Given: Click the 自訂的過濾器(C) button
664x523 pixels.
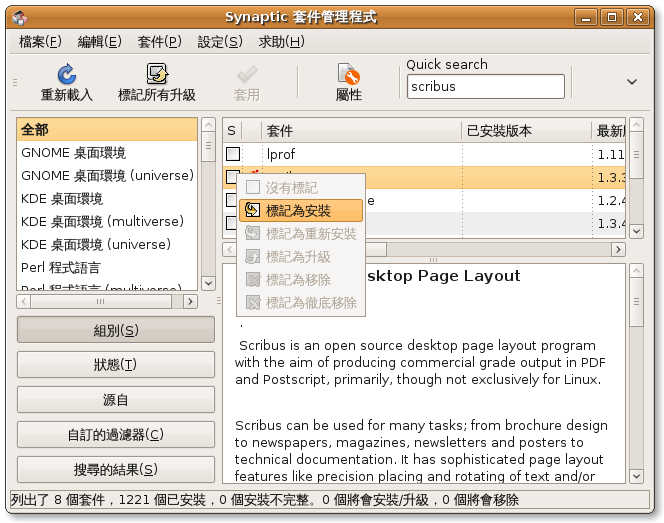Looking at the screenshot, I should [116, 434].
